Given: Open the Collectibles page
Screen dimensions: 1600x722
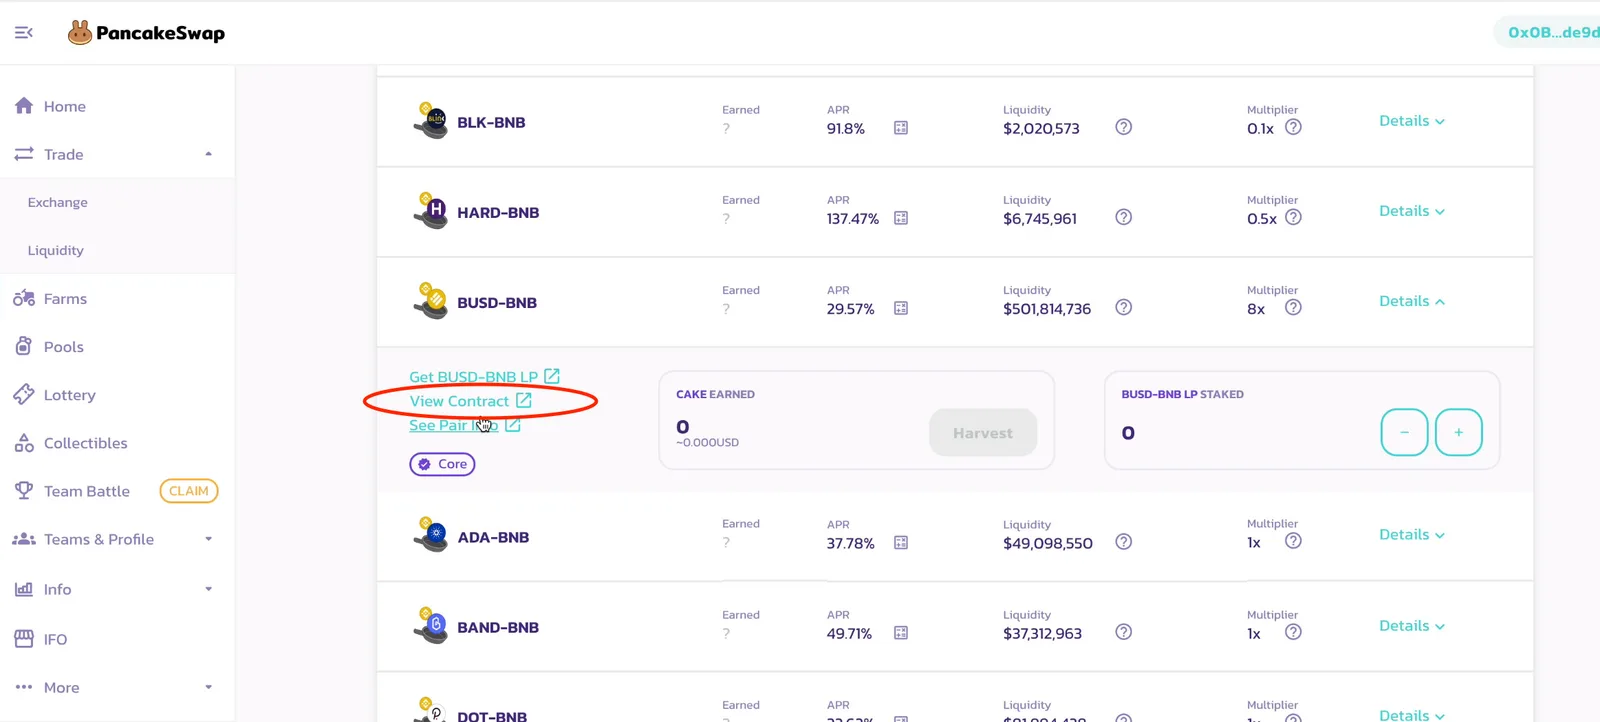Looking at the screenshot, I should coord(86,443).
